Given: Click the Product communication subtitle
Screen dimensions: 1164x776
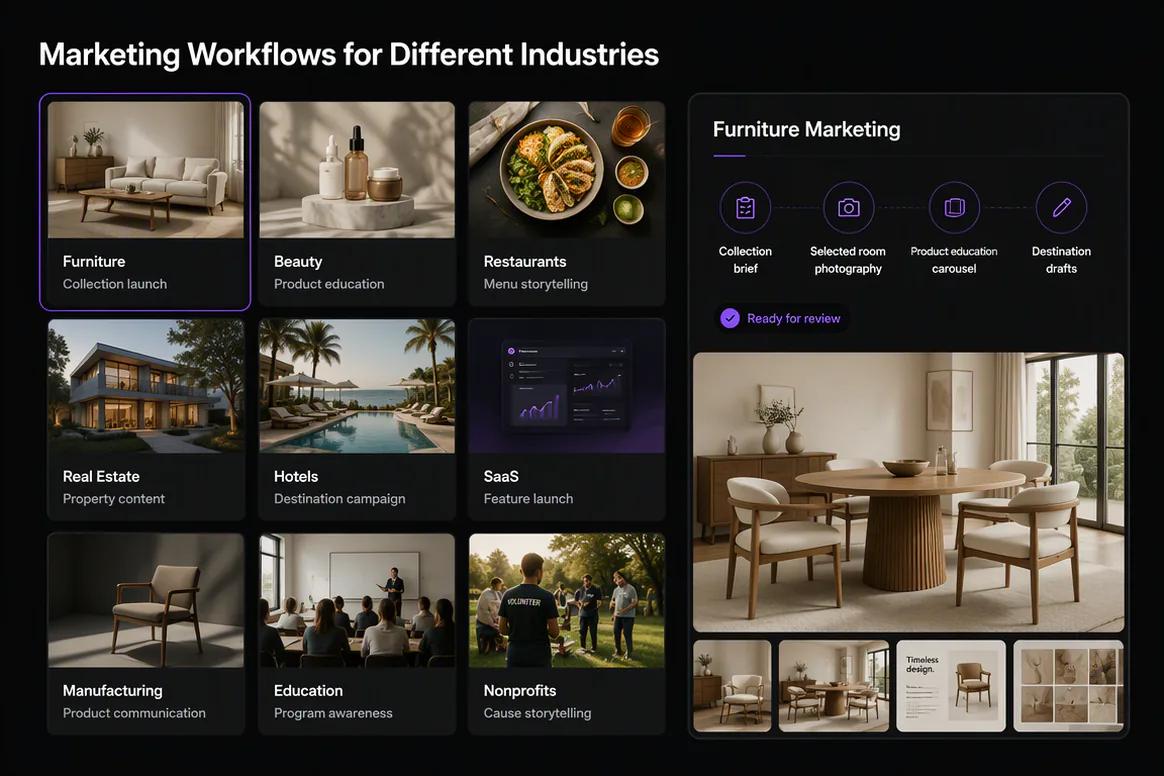Looking at the screenshot, I should [x=134, y=713].
